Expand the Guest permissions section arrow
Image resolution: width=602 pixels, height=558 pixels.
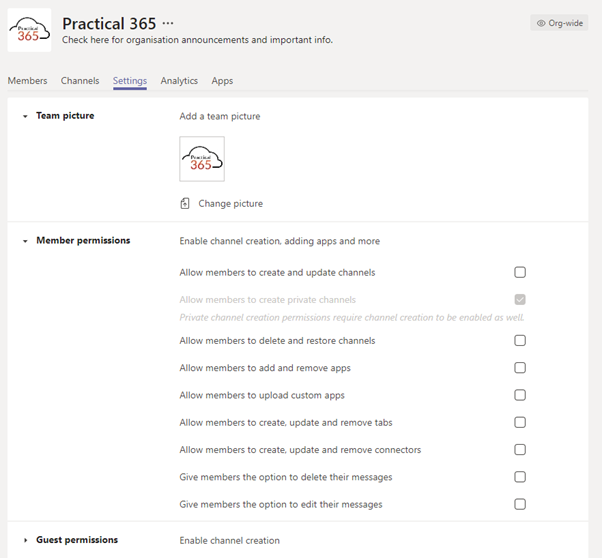(x=25, y=540)
